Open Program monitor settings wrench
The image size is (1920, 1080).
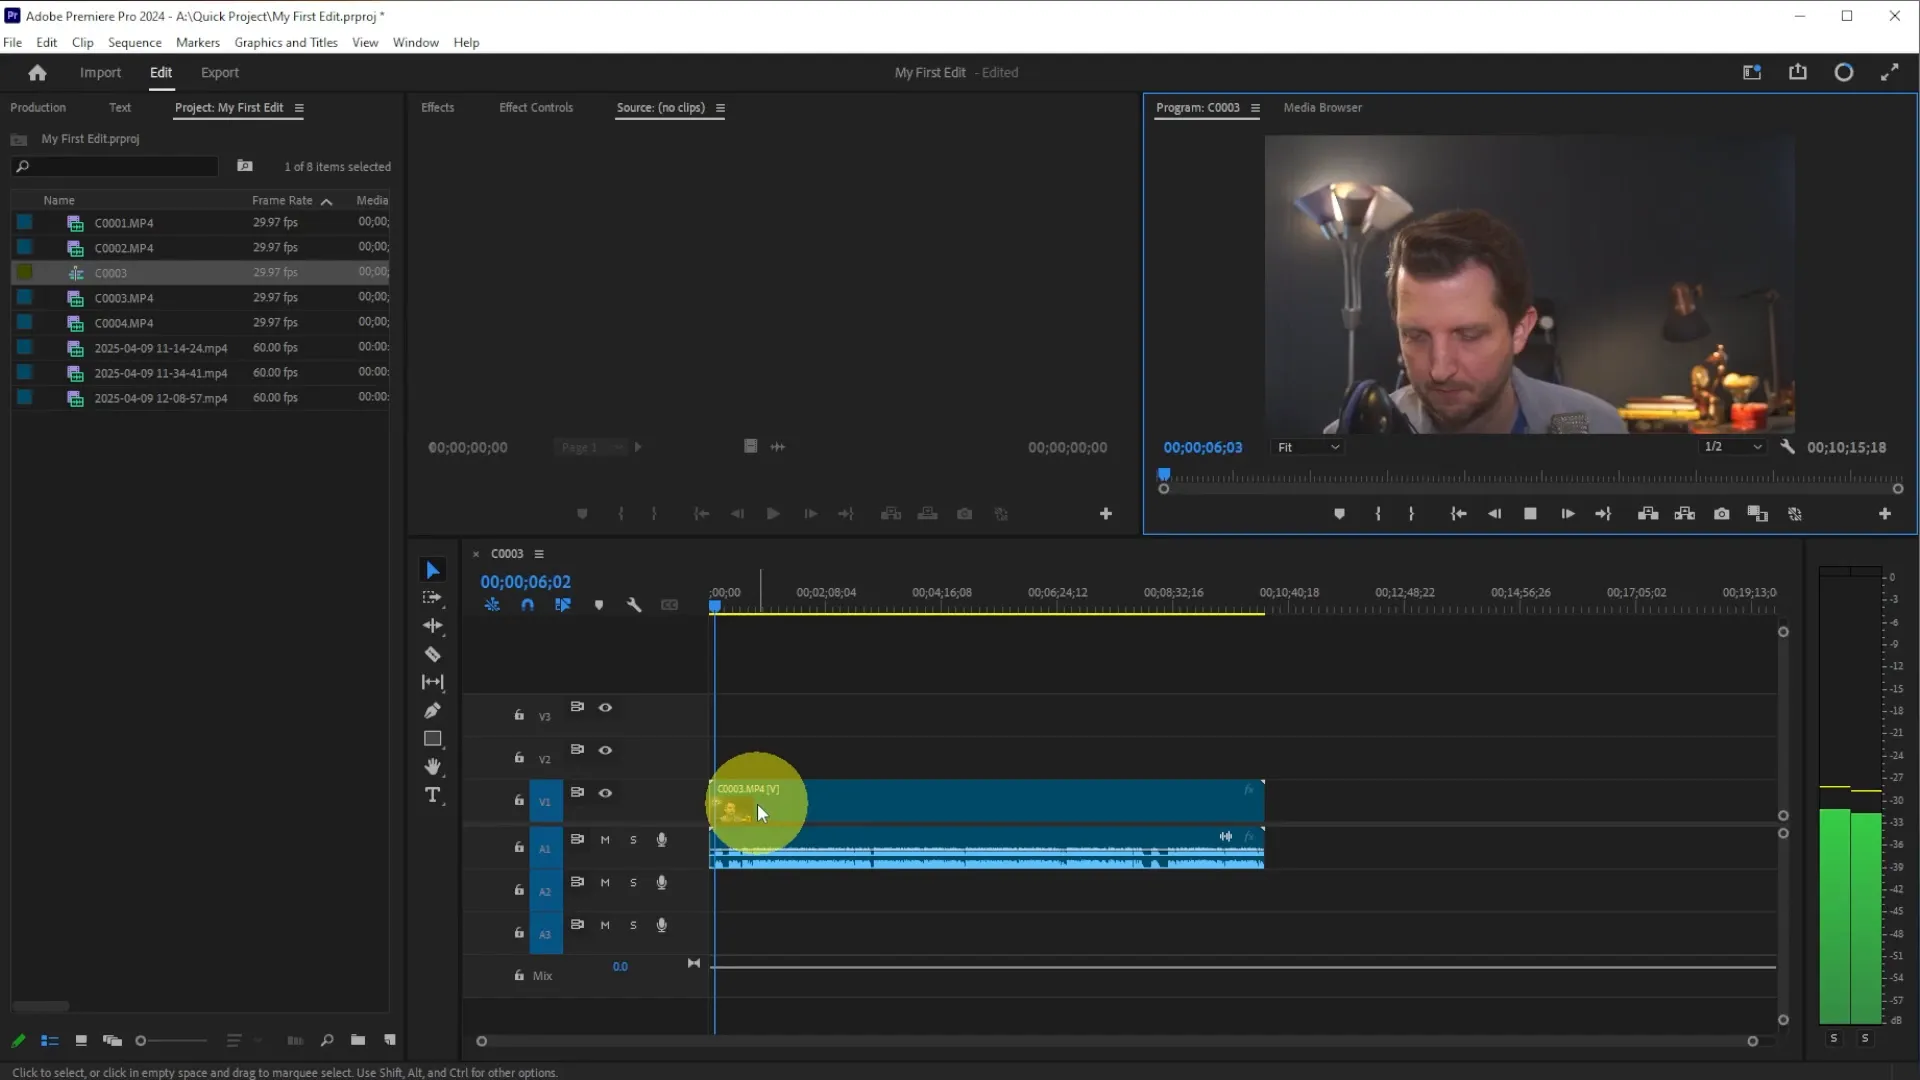click(x=1787, y=447)
